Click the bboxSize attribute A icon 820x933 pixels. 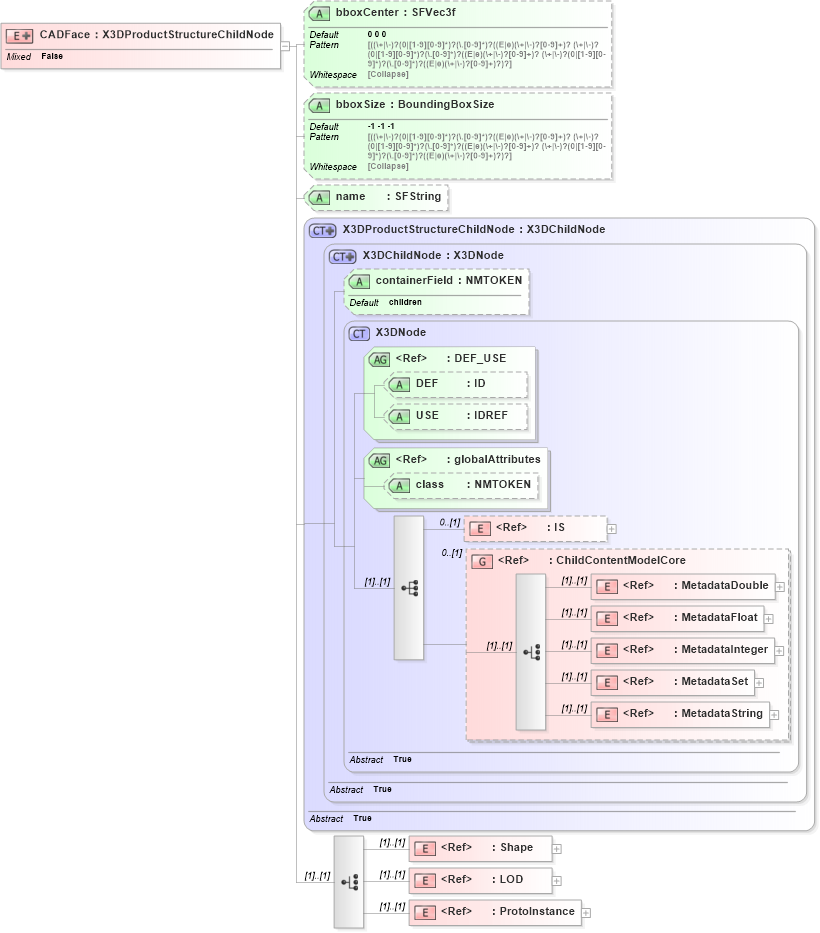(320, 106)
